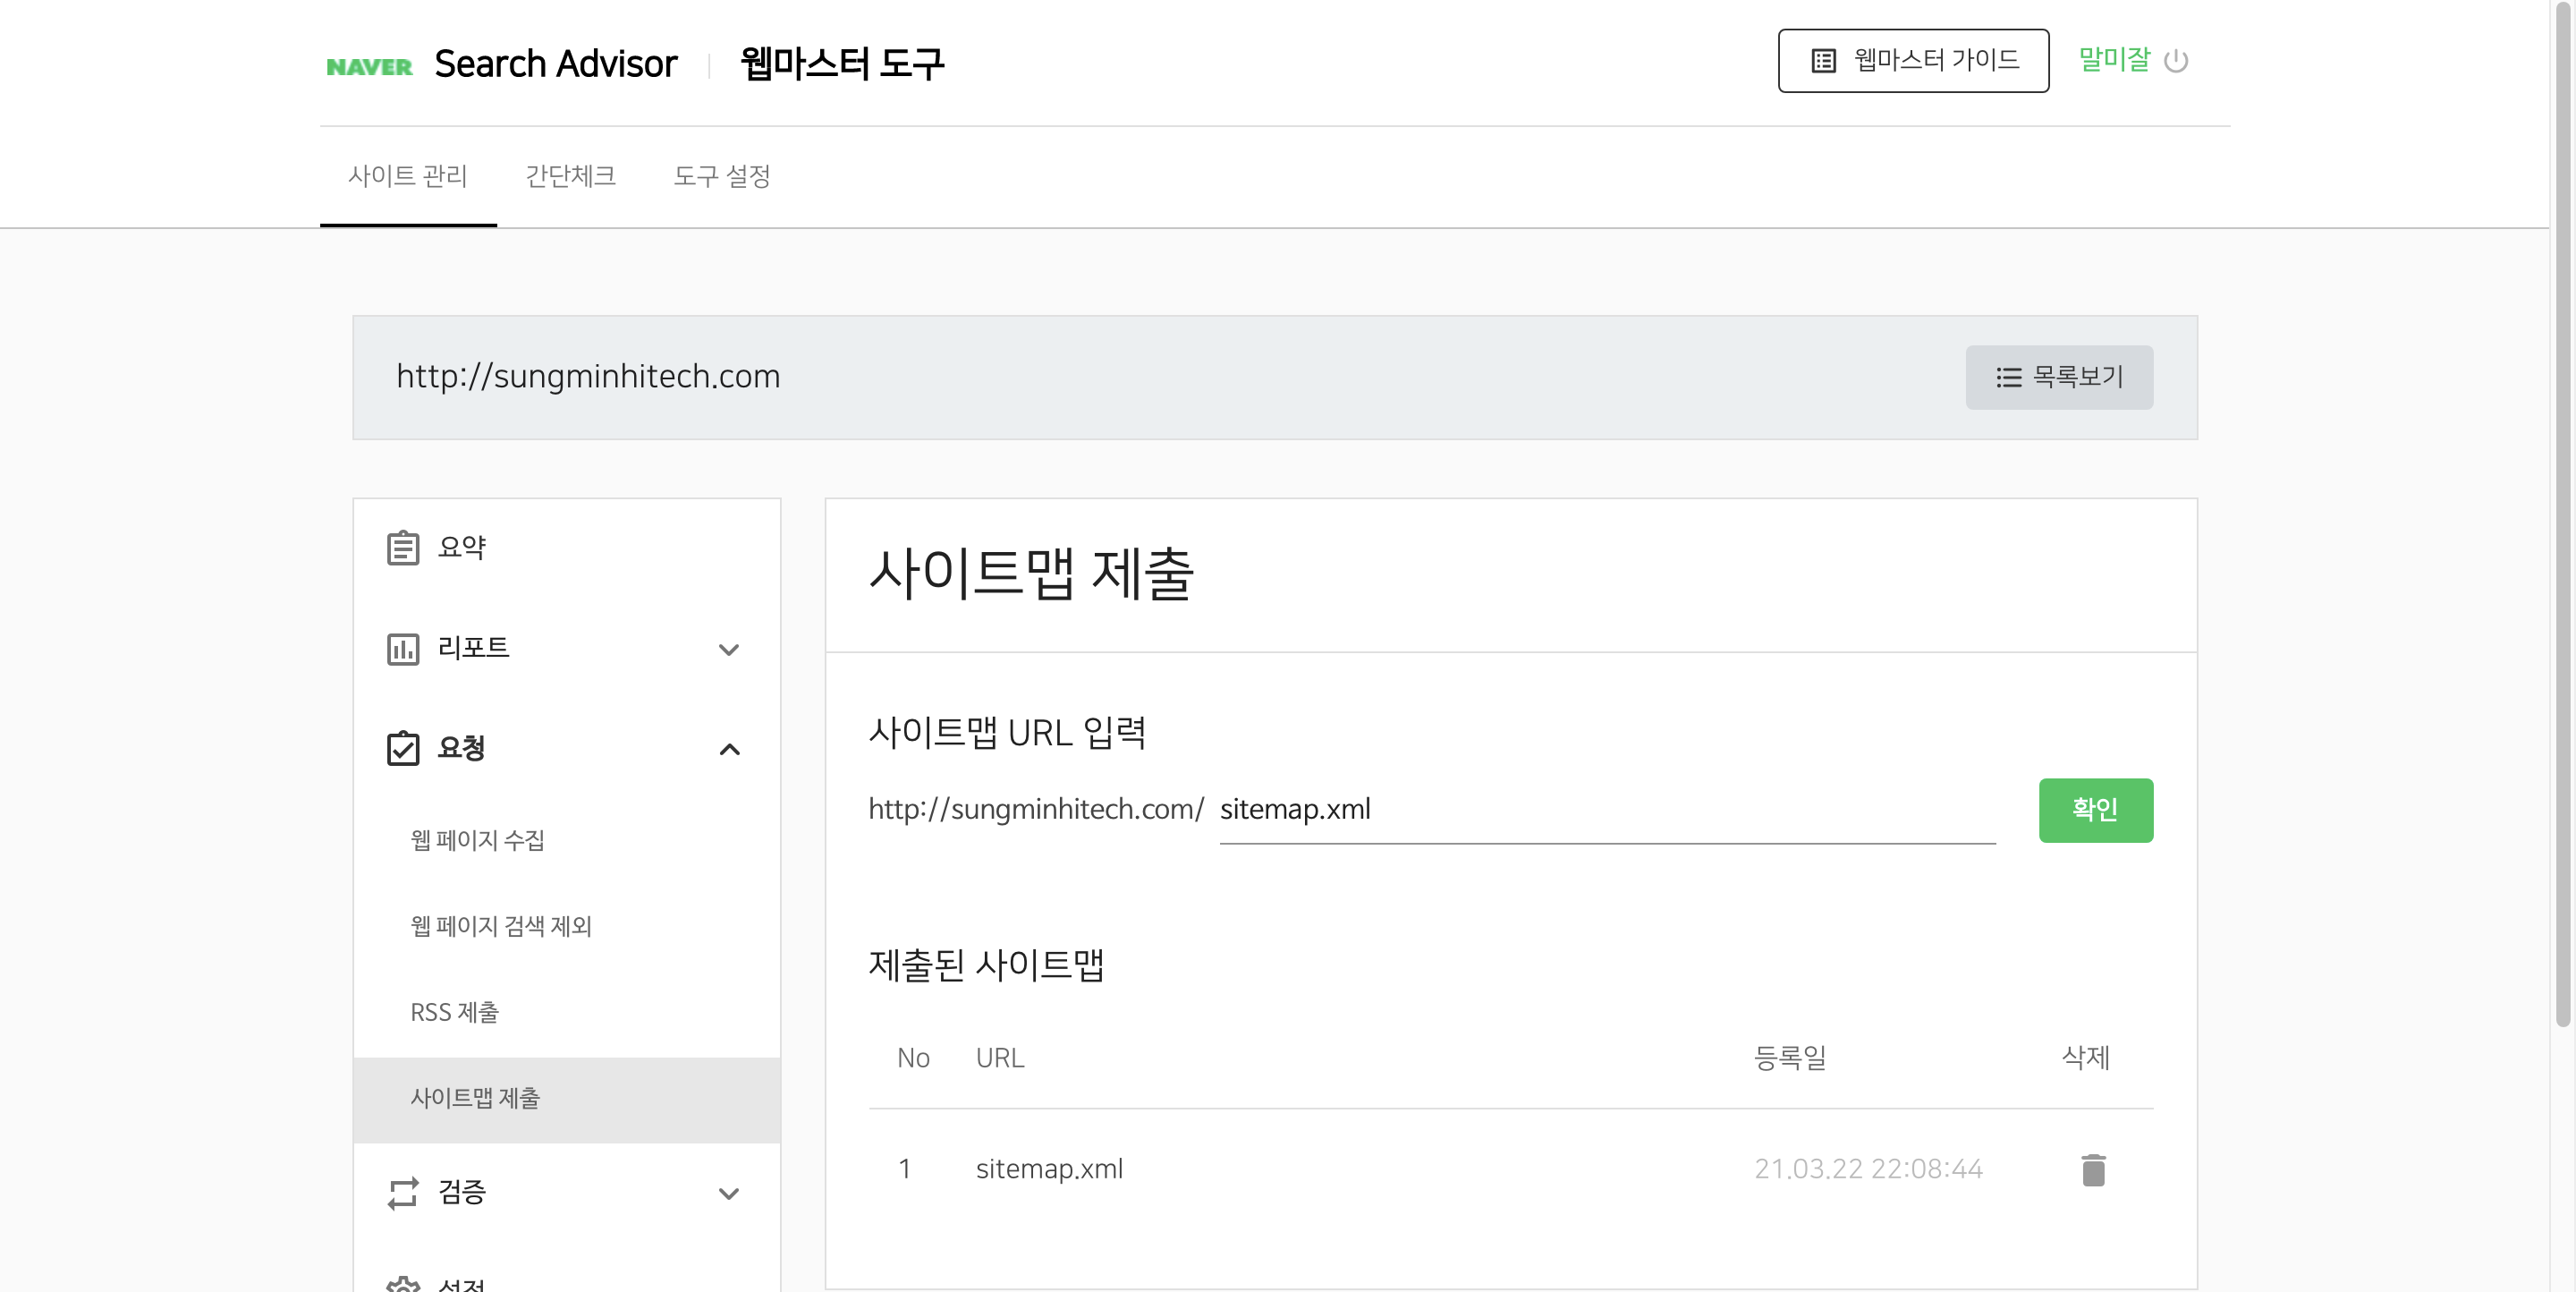Viewport: 2576px width, 1292px height.
Task: Collapse the 요청 menu chevron
Action: 729,749
